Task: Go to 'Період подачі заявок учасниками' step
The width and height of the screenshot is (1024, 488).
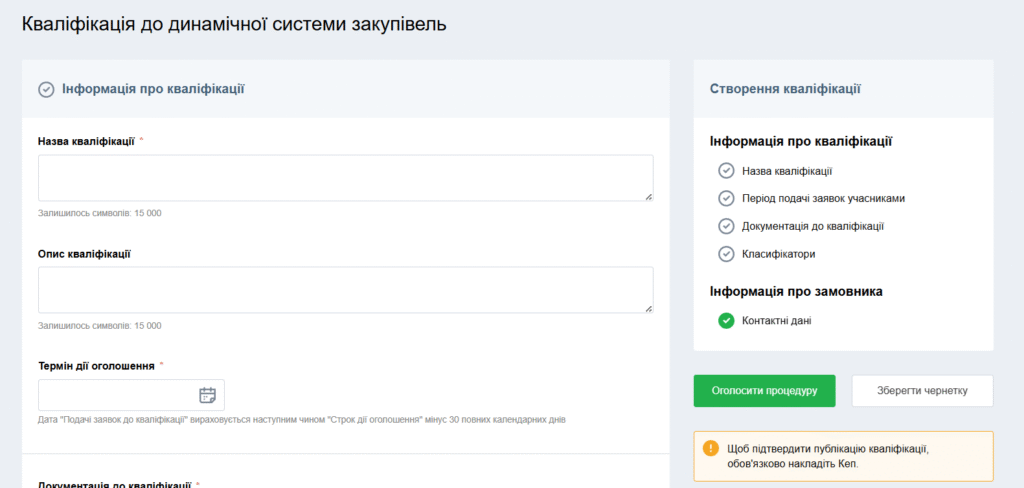Action: (x=823, y=198)
